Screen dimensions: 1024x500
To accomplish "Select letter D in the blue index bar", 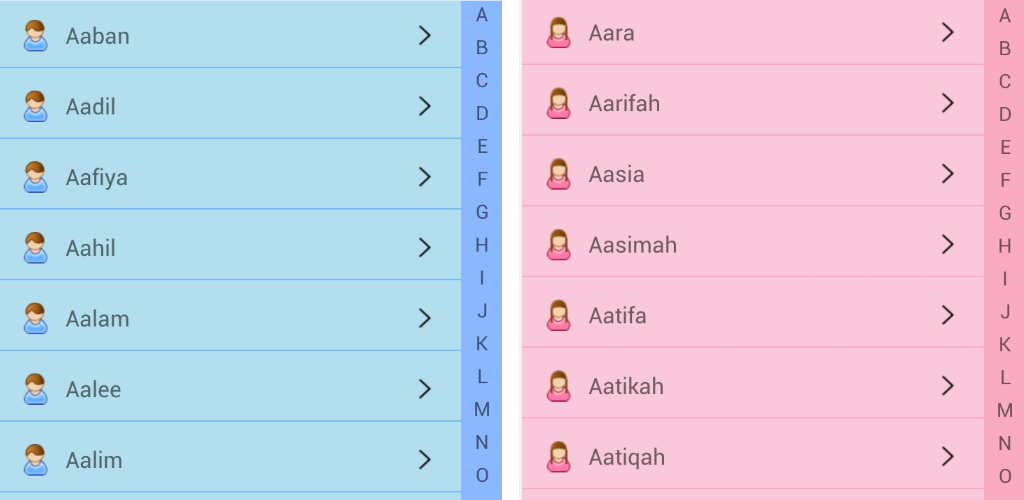I will 482,114.
